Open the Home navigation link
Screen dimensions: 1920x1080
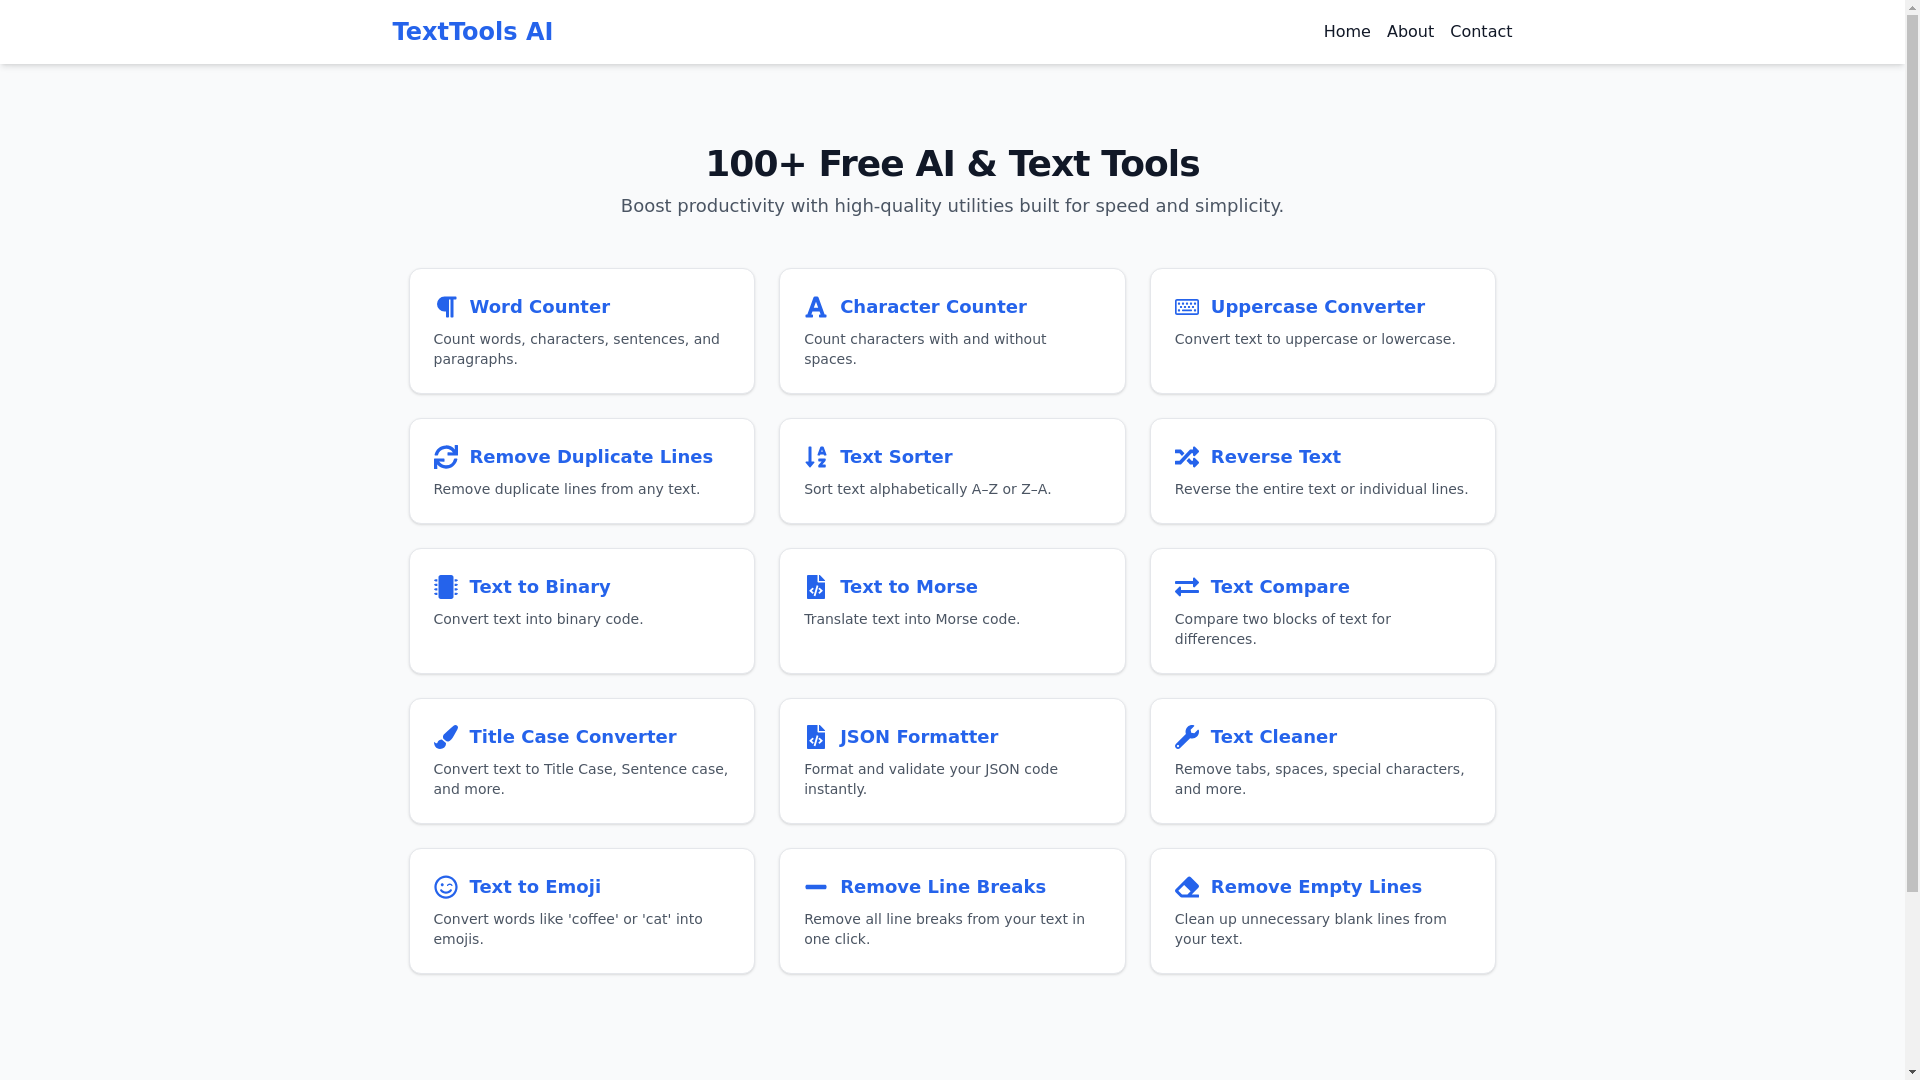[1347, 32]
